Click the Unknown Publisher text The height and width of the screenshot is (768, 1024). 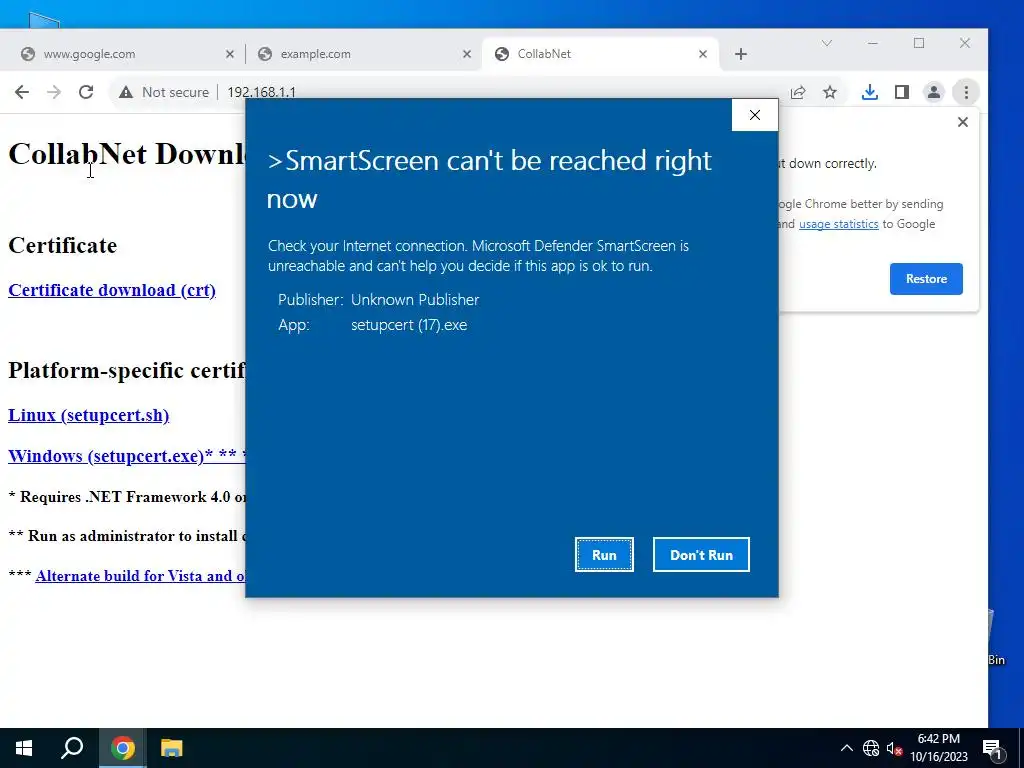(415, 300)
